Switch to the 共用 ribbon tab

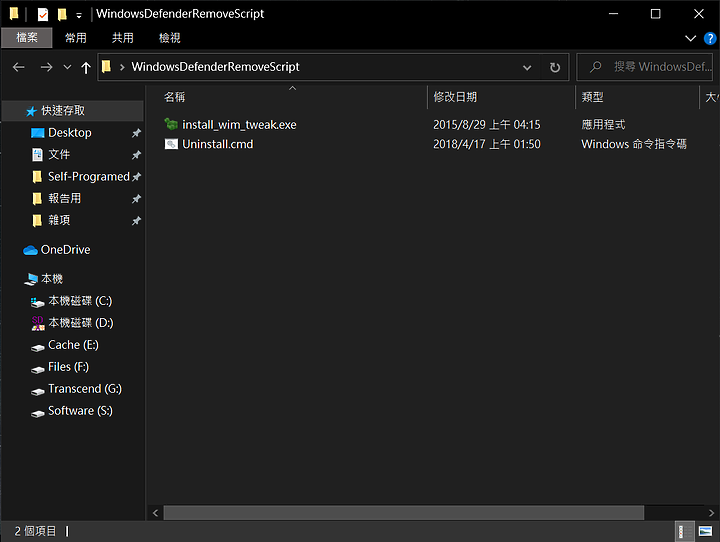[123, 38]
